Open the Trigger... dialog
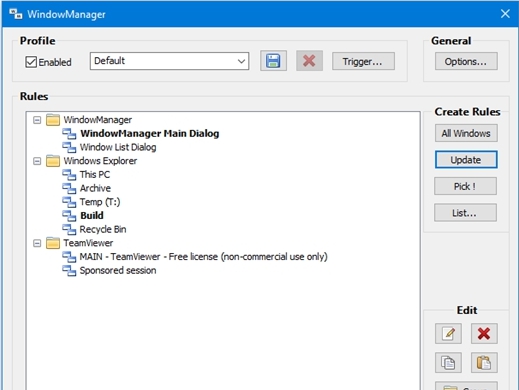The height and width of the screenshot is (390, 519). click(363, 61)
